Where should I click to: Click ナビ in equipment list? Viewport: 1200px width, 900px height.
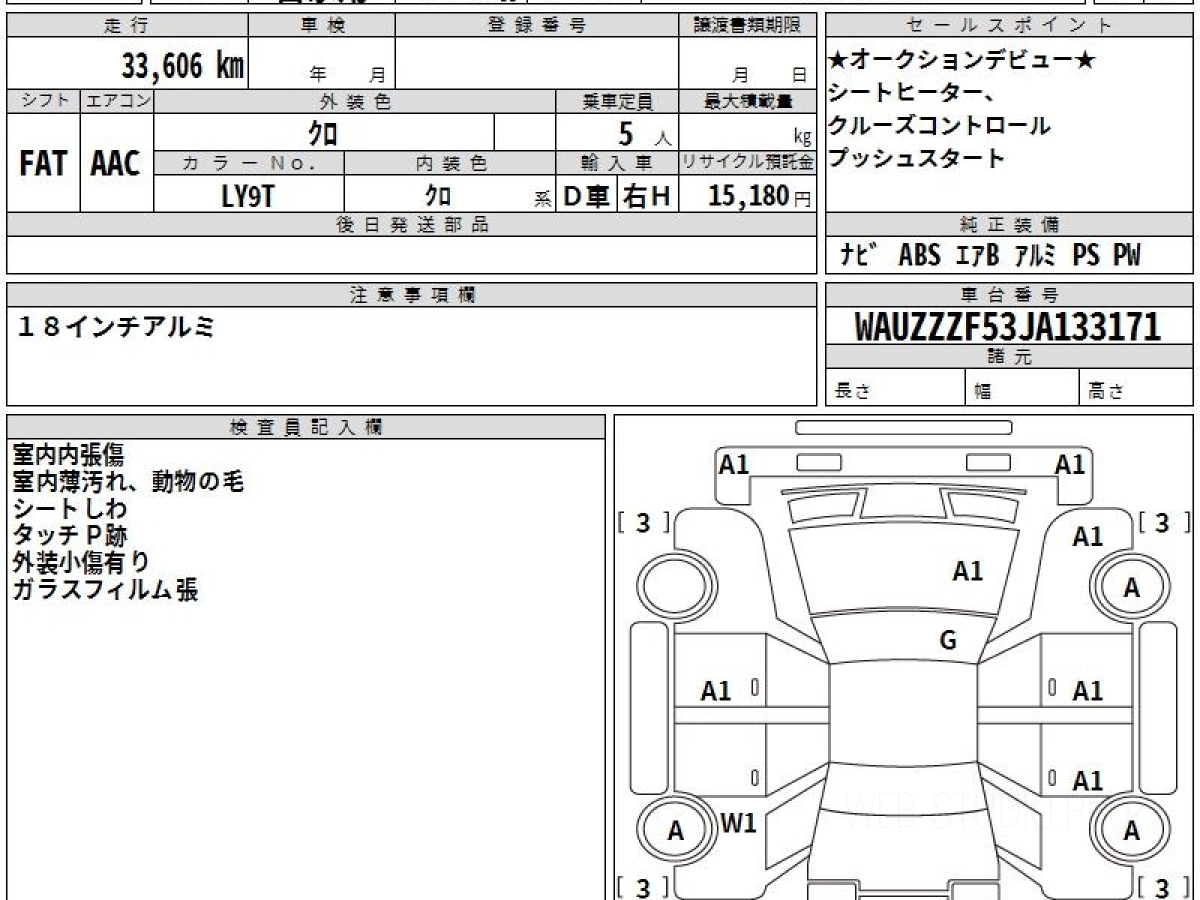pos(859,256)
